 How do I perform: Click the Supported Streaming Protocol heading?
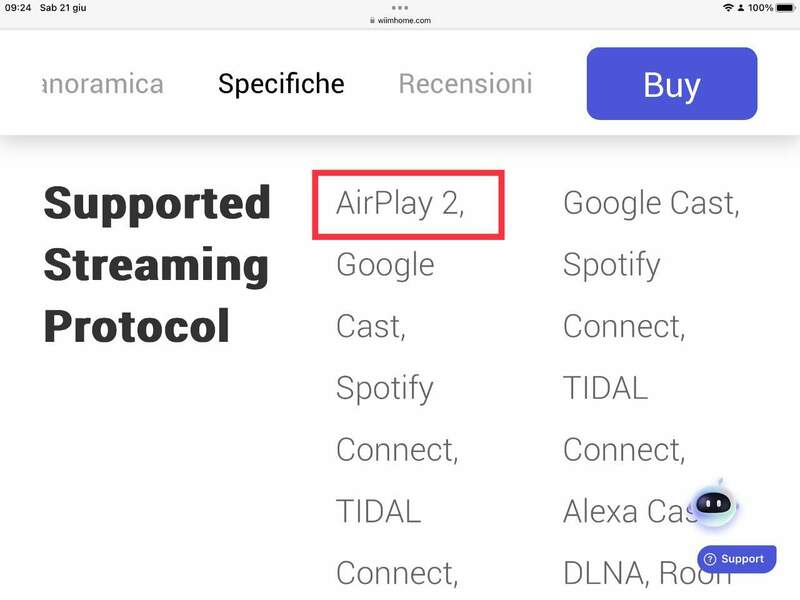coord(157,265)
